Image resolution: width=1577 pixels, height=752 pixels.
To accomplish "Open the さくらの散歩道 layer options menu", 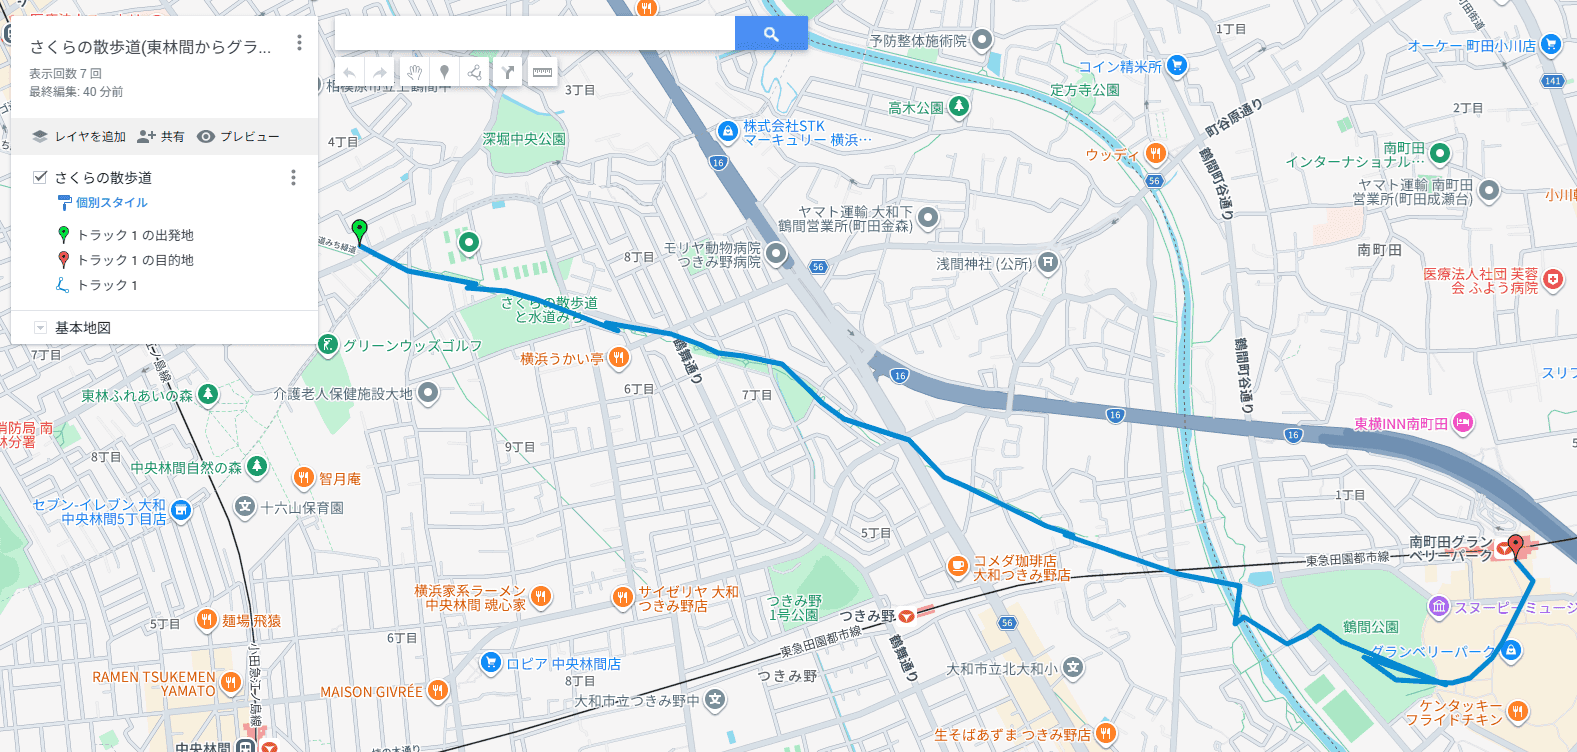I will pyautogui.click(x=293, y=177).
